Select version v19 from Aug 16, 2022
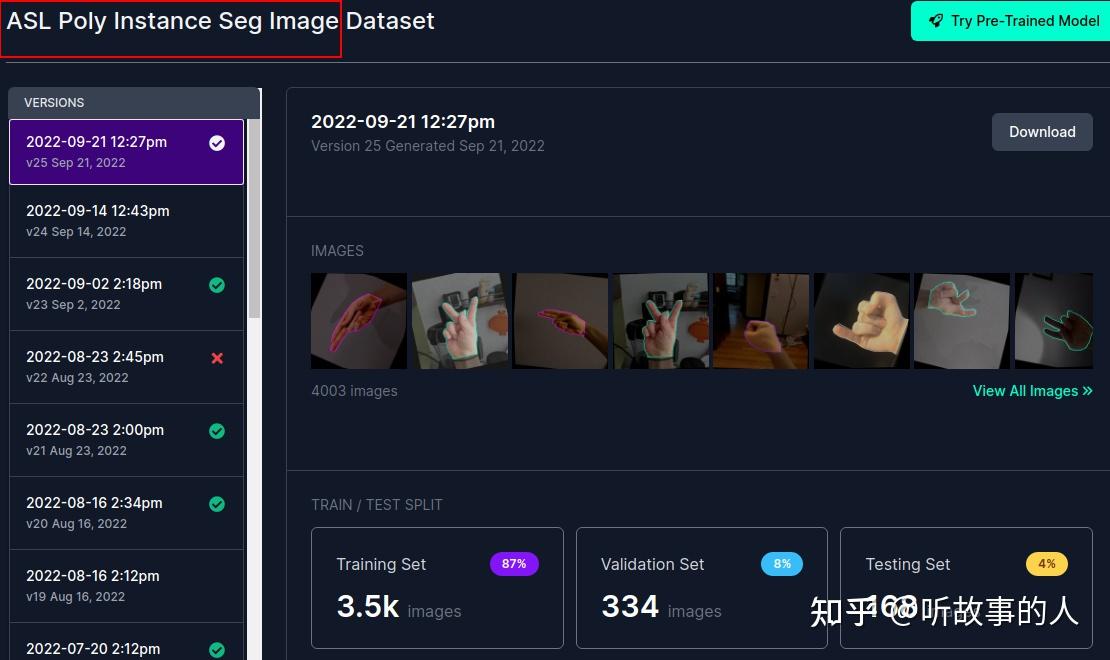Viewport: 1110px width, 660px height. coord(127,586)
